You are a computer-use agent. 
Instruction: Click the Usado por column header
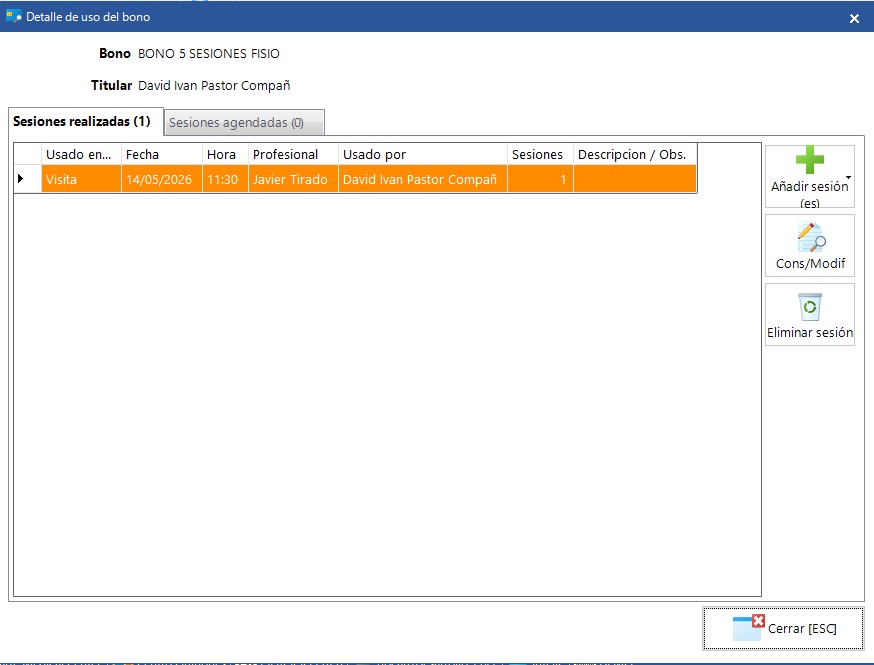(x=423, y=154)
